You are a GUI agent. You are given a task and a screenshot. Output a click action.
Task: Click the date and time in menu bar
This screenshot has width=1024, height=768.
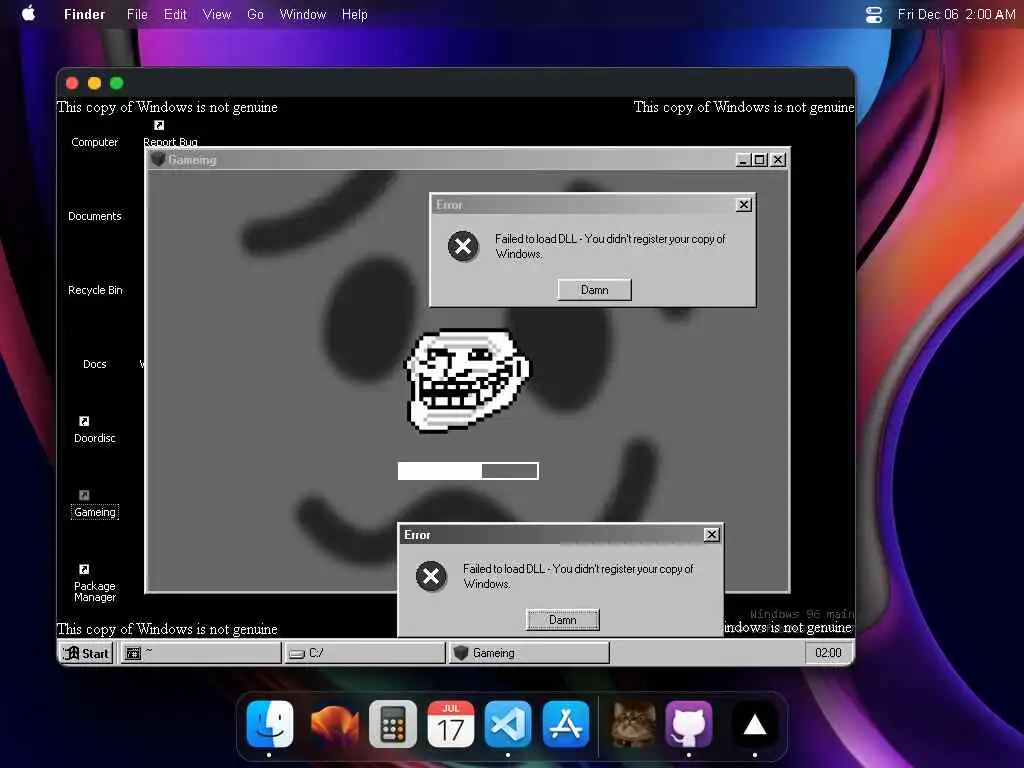pyautogui.click(x=956, y=14)
